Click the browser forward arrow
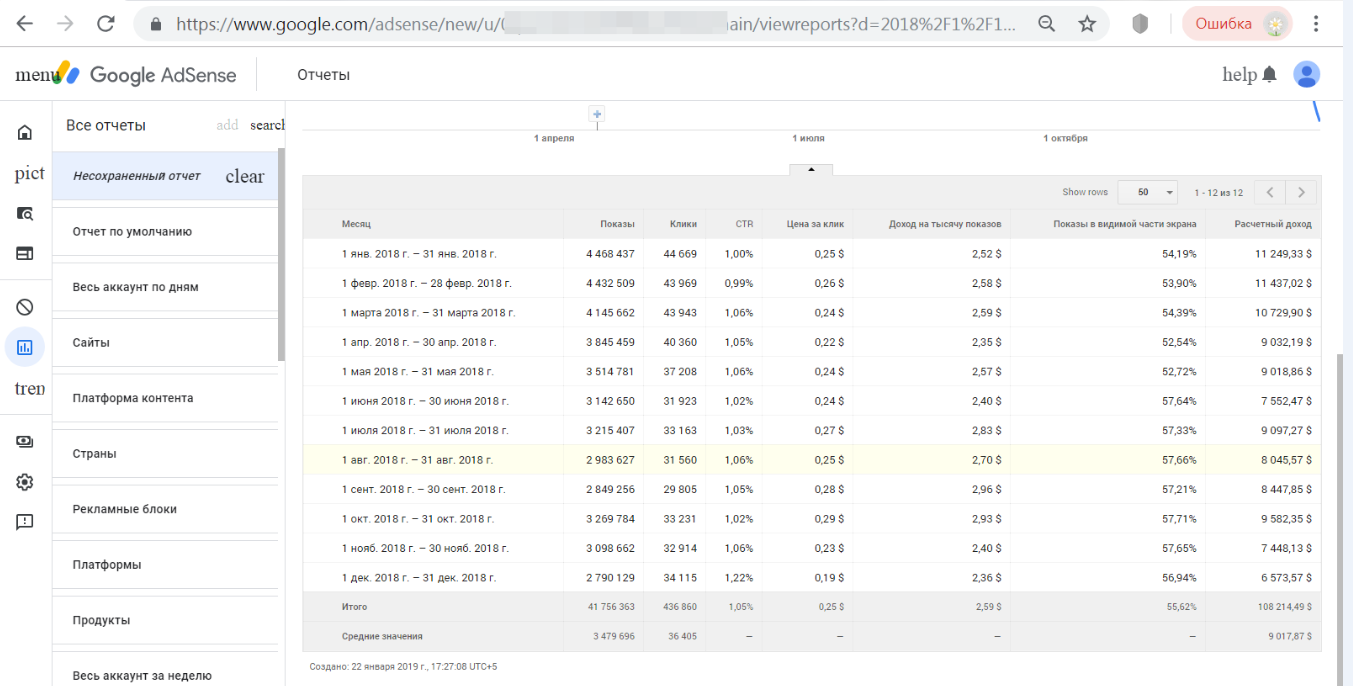The image size is (1353, 686). pos(66,24)
